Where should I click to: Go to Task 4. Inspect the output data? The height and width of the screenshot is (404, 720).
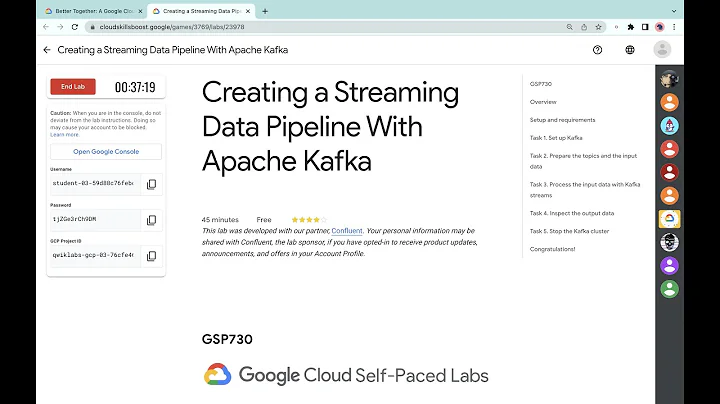(572, 213)
